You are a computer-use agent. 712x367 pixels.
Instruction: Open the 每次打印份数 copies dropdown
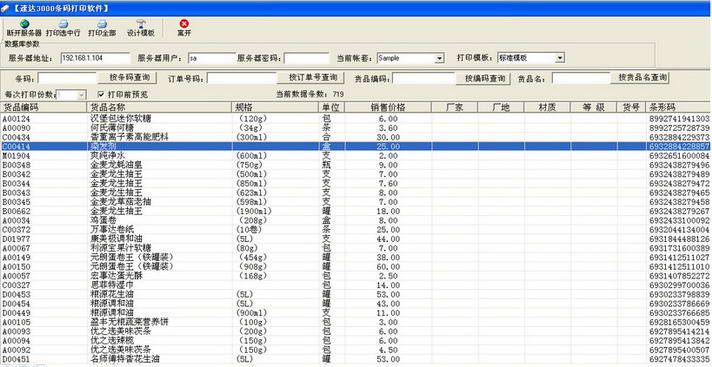82,94
